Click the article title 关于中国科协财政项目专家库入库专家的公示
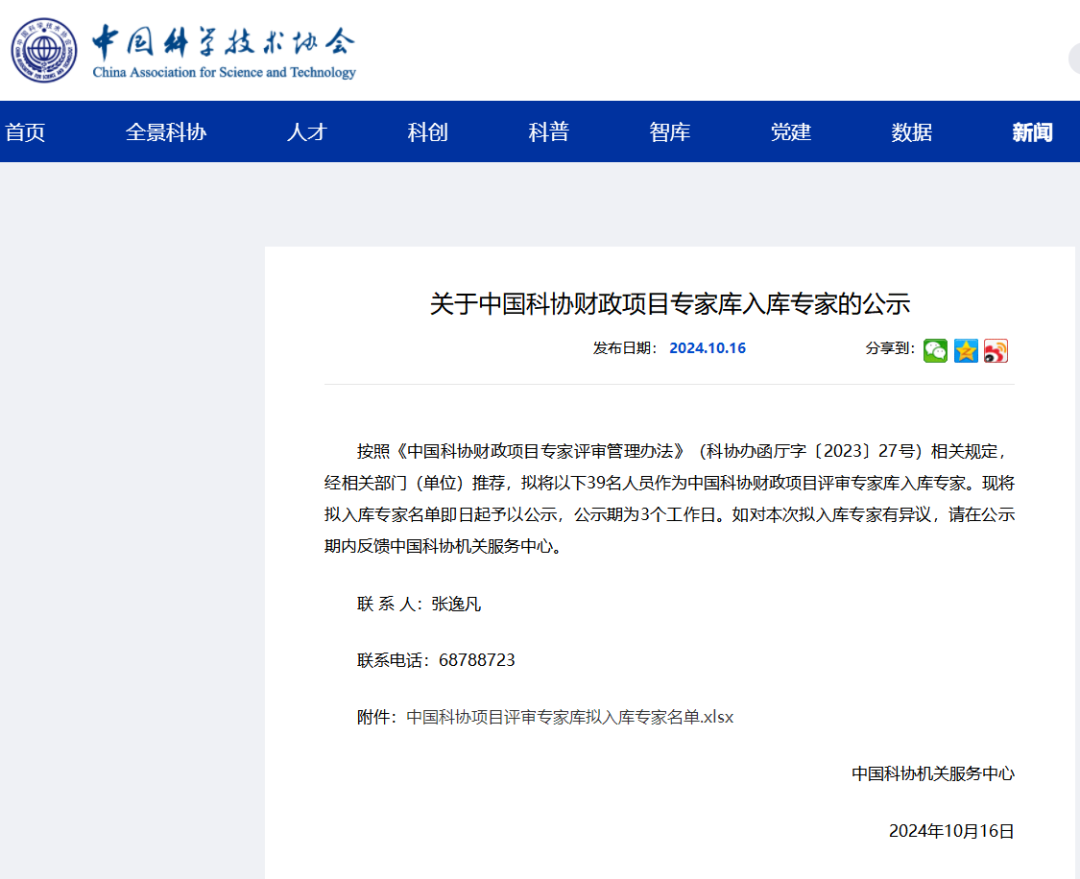Viewport: 1080px width, 879px height. [x=669, y=304]
